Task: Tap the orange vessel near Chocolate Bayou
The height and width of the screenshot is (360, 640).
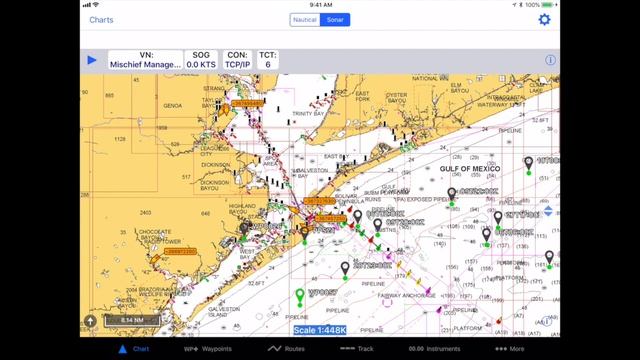Action: point(155,259)
